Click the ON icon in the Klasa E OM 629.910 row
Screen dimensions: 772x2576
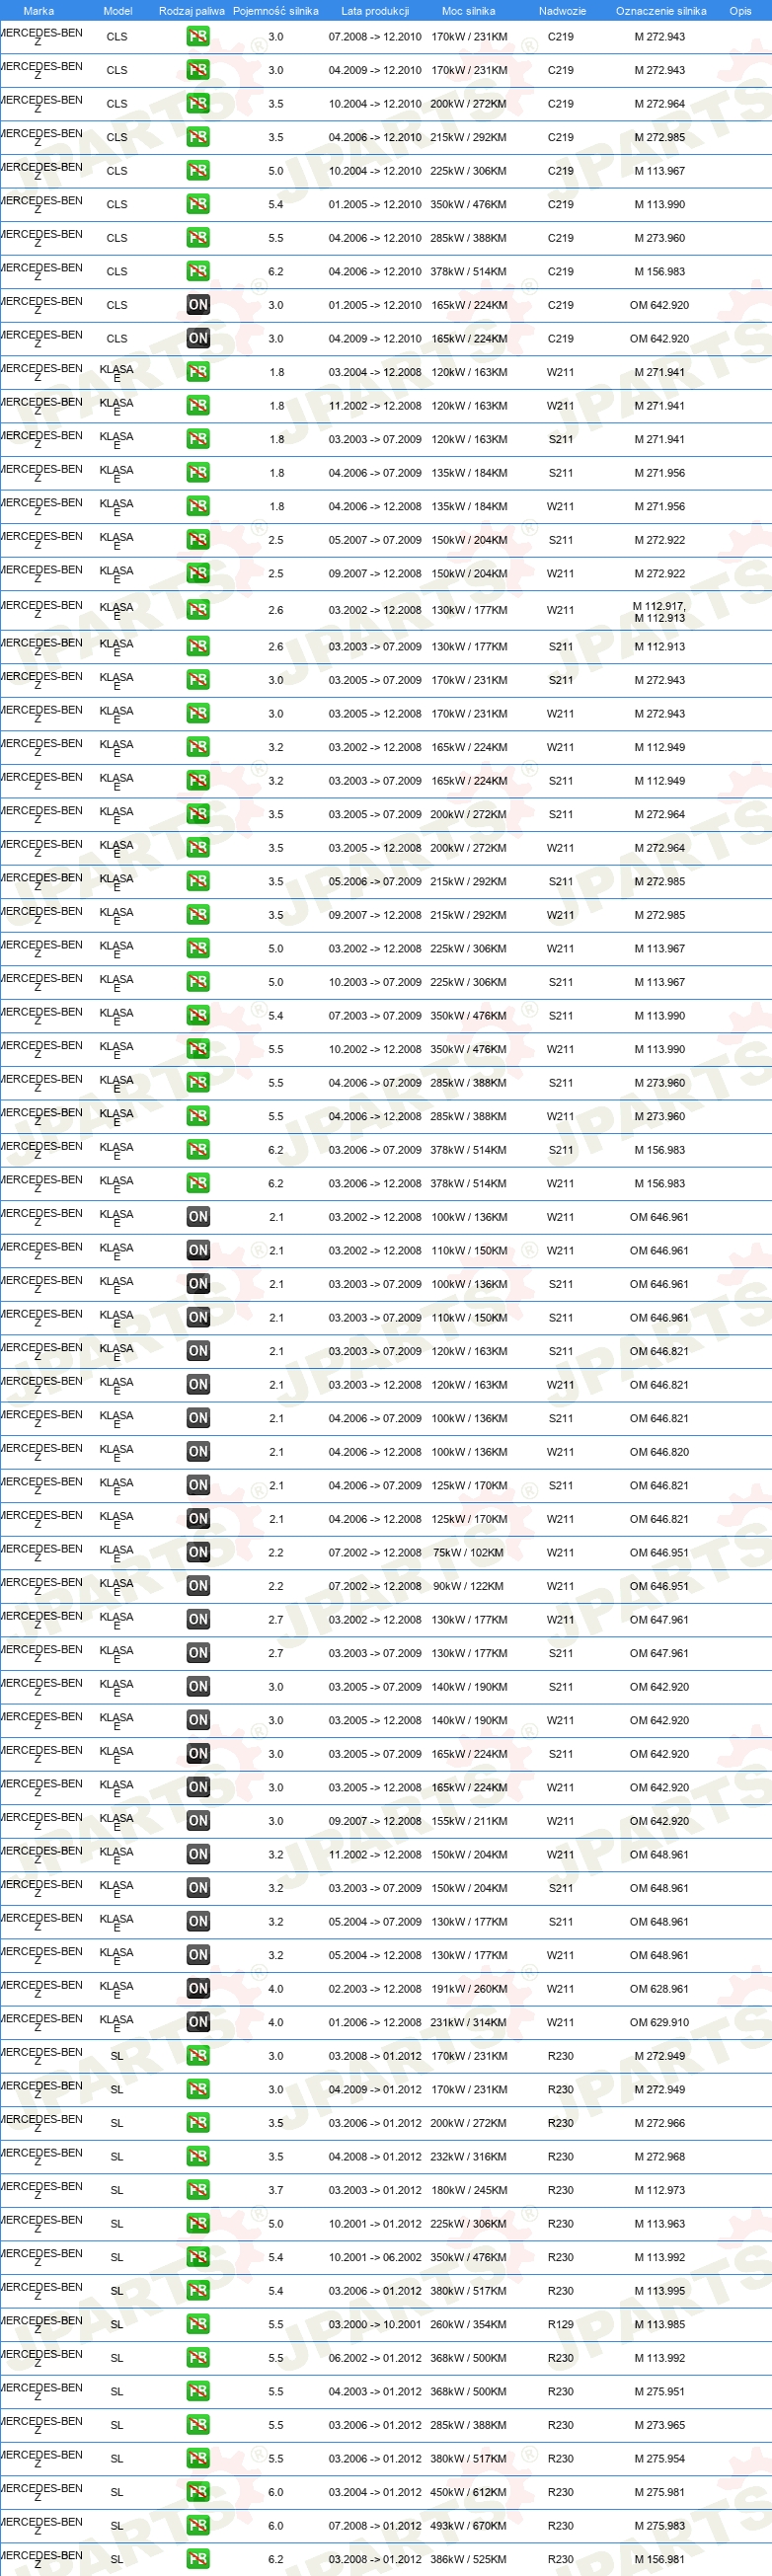pyautogui.click(x=198, y=2022)
